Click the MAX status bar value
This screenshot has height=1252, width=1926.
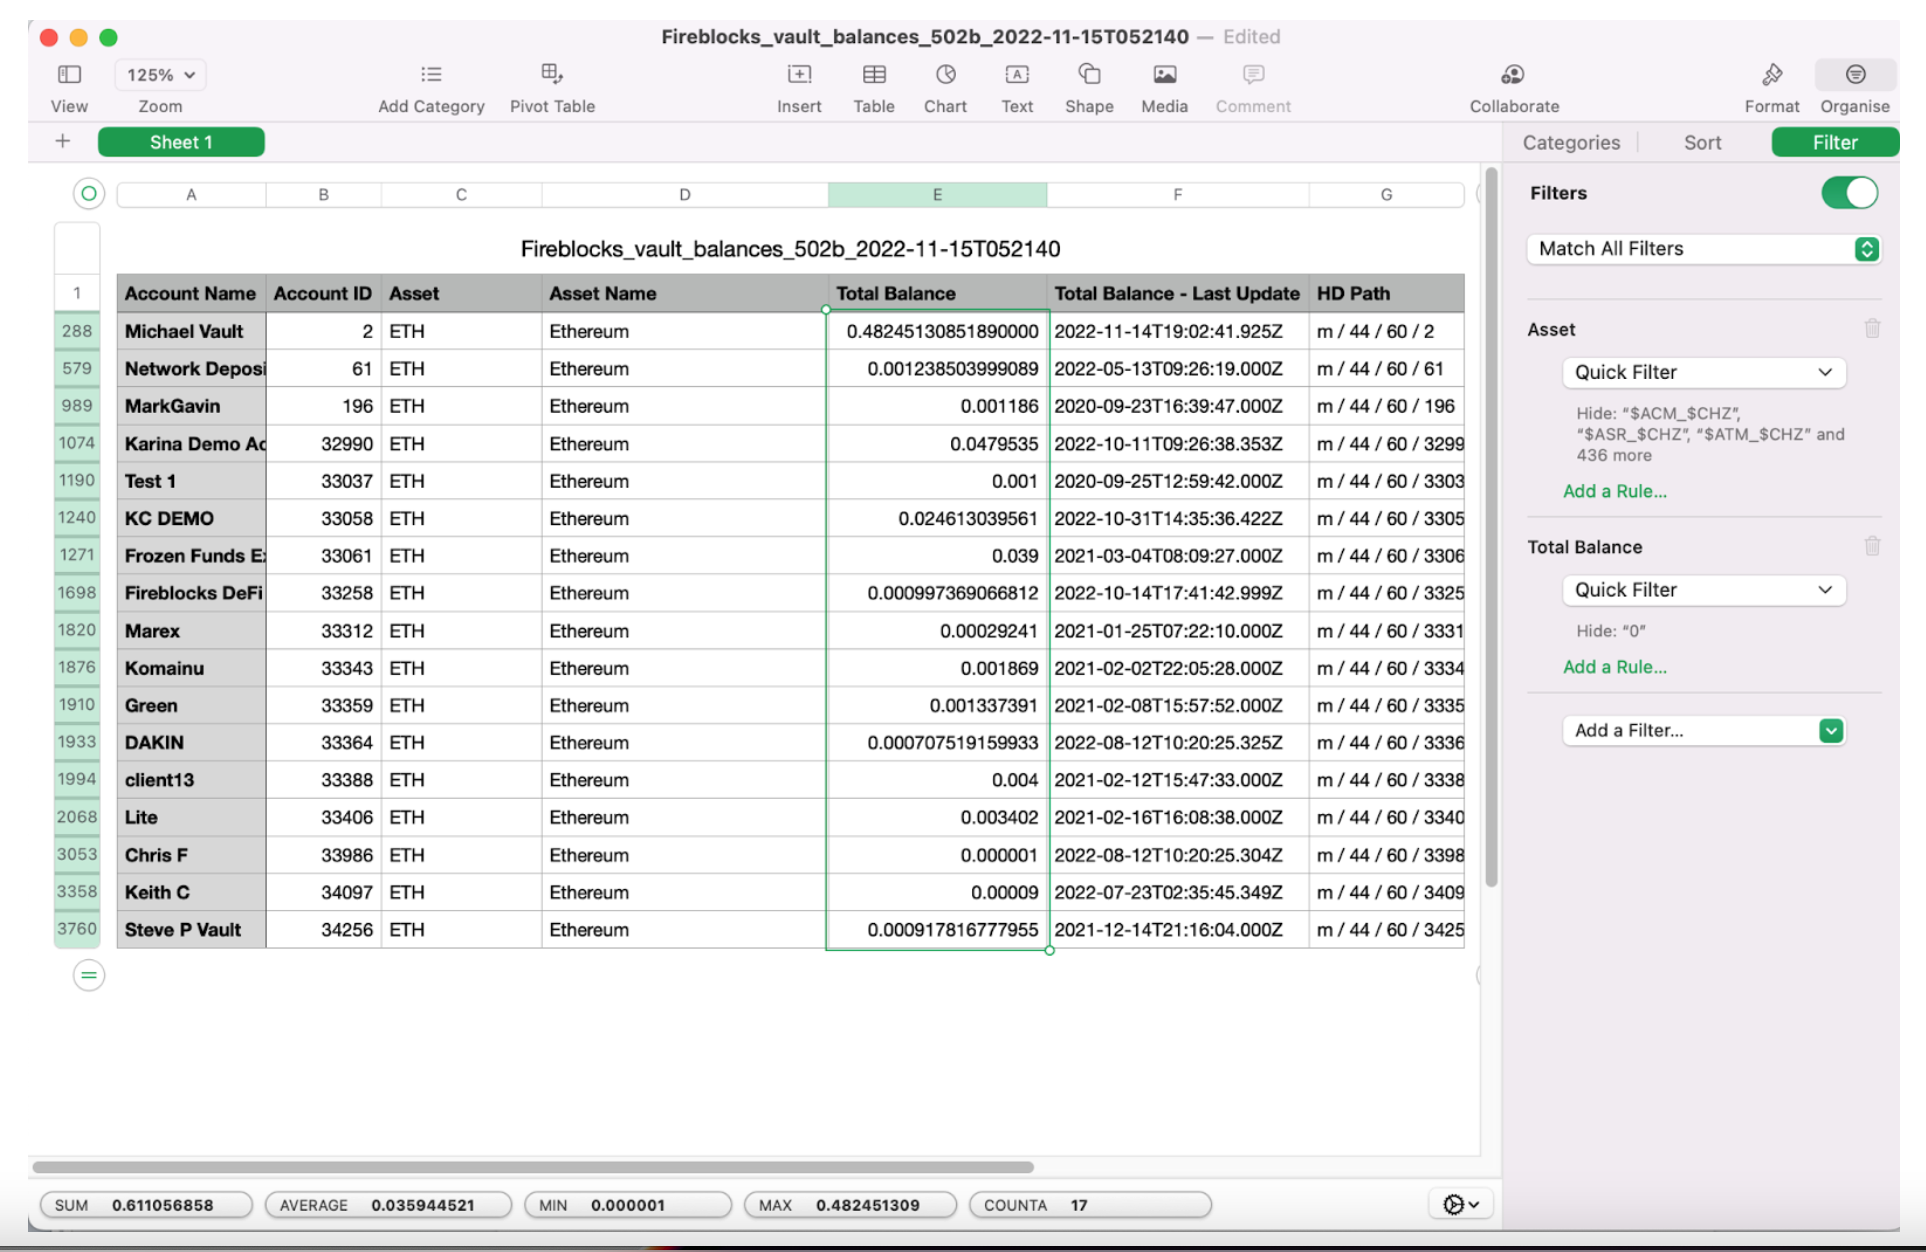851,1205
